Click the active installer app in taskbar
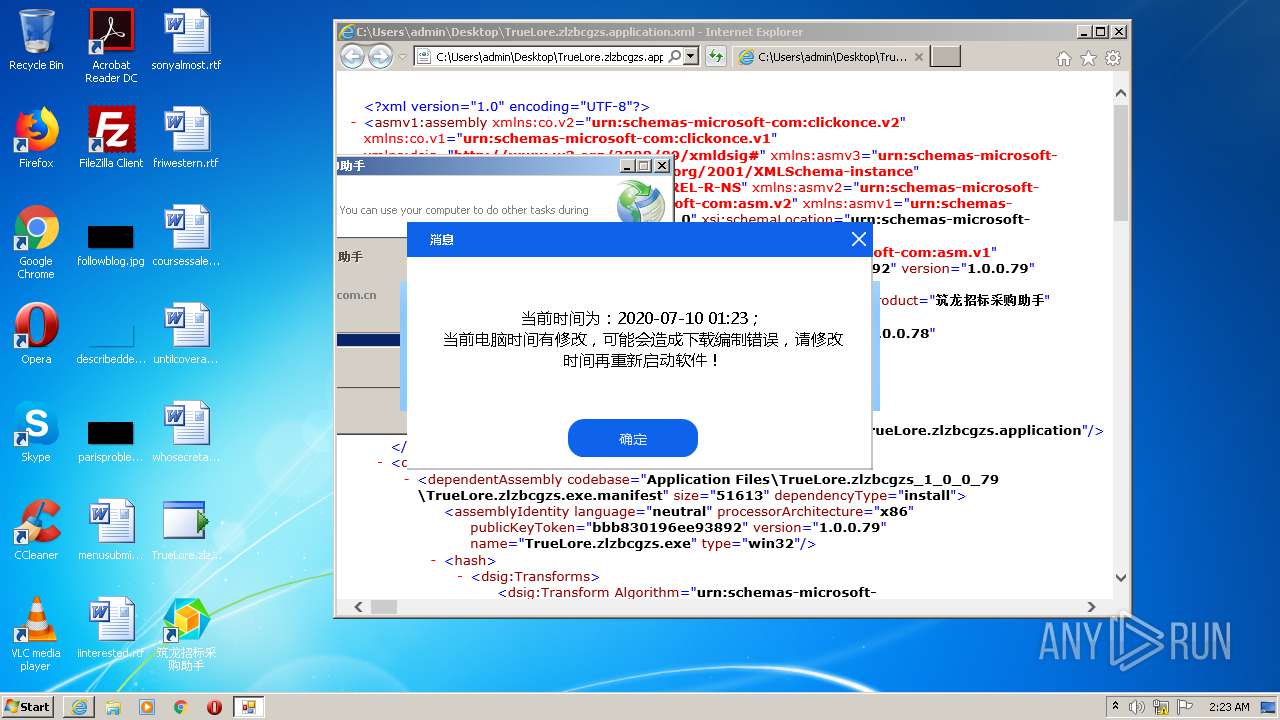The width and height of the screenshot is (1280, 720). pos(248,706)
